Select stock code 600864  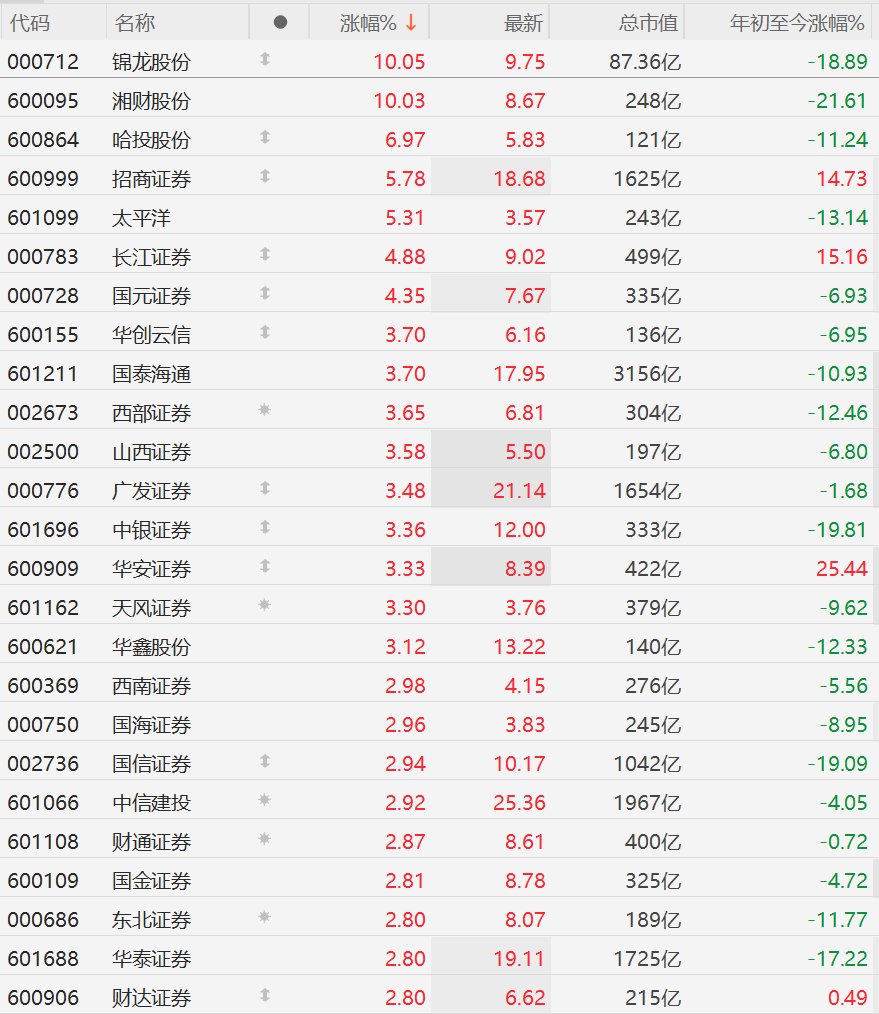tap(43, 140)
